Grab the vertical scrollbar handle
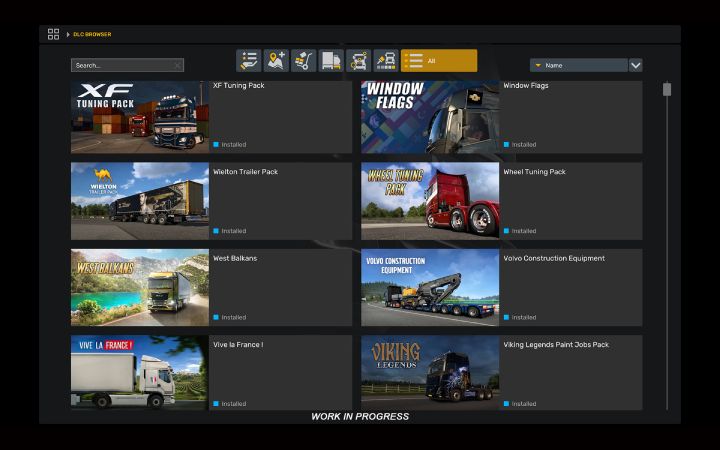 [667, 89]
